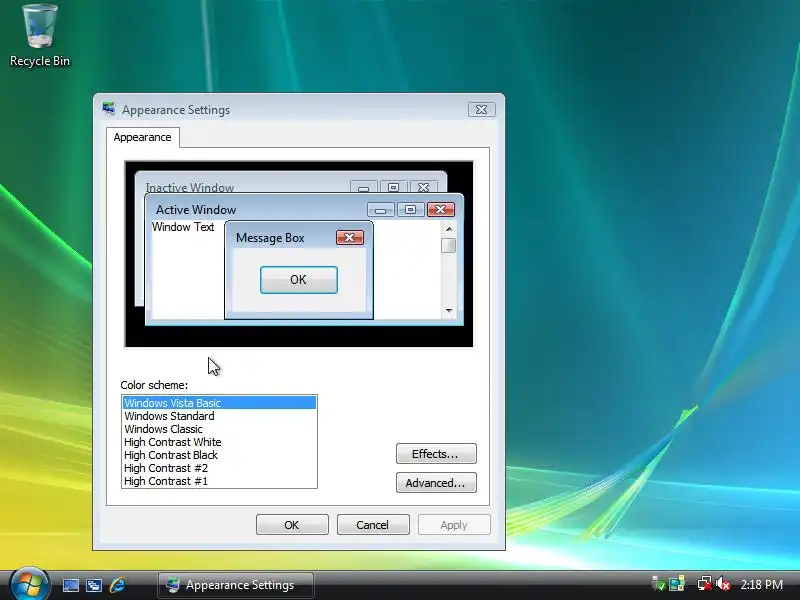
Task: Click preview scrollbar up arrow
Action: 449,229
